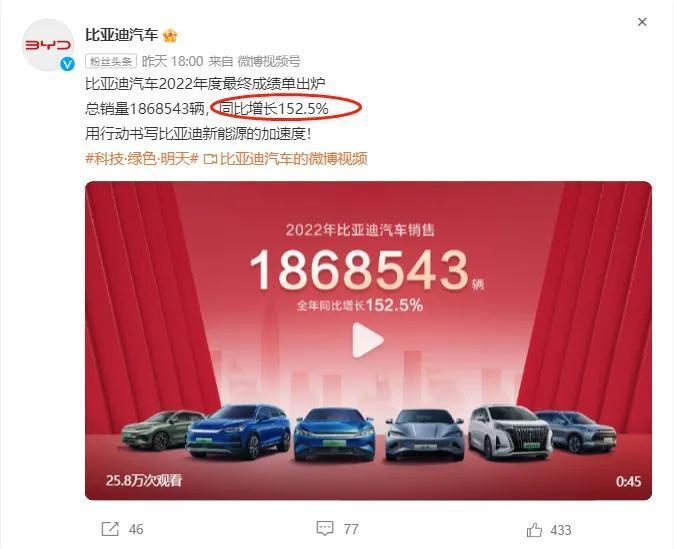Open 比亚迪汽车的微博视频 video link
The height and width of the screenshot is (549, 674).
pos(294,159)
